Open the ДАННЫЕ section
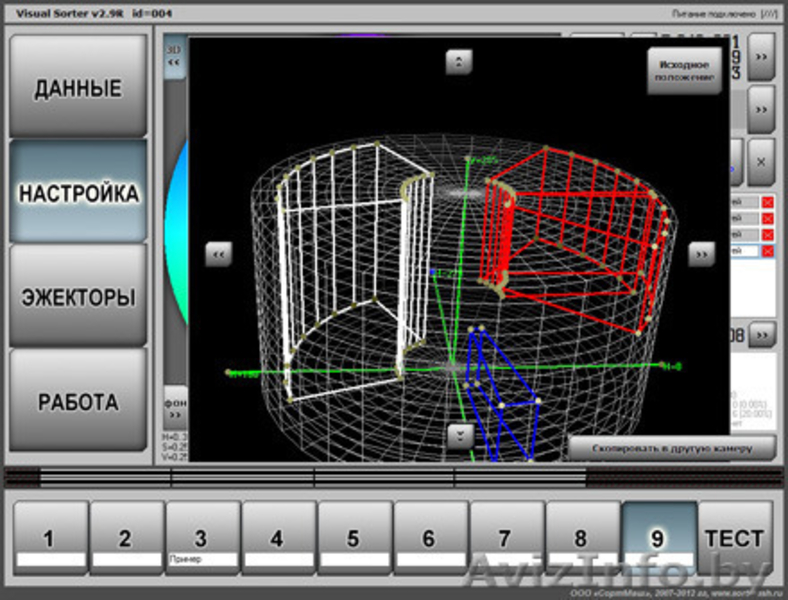Image resolution: width=788 pixels, height=600 pixels. pyautogui.click(x=78, y=88)
